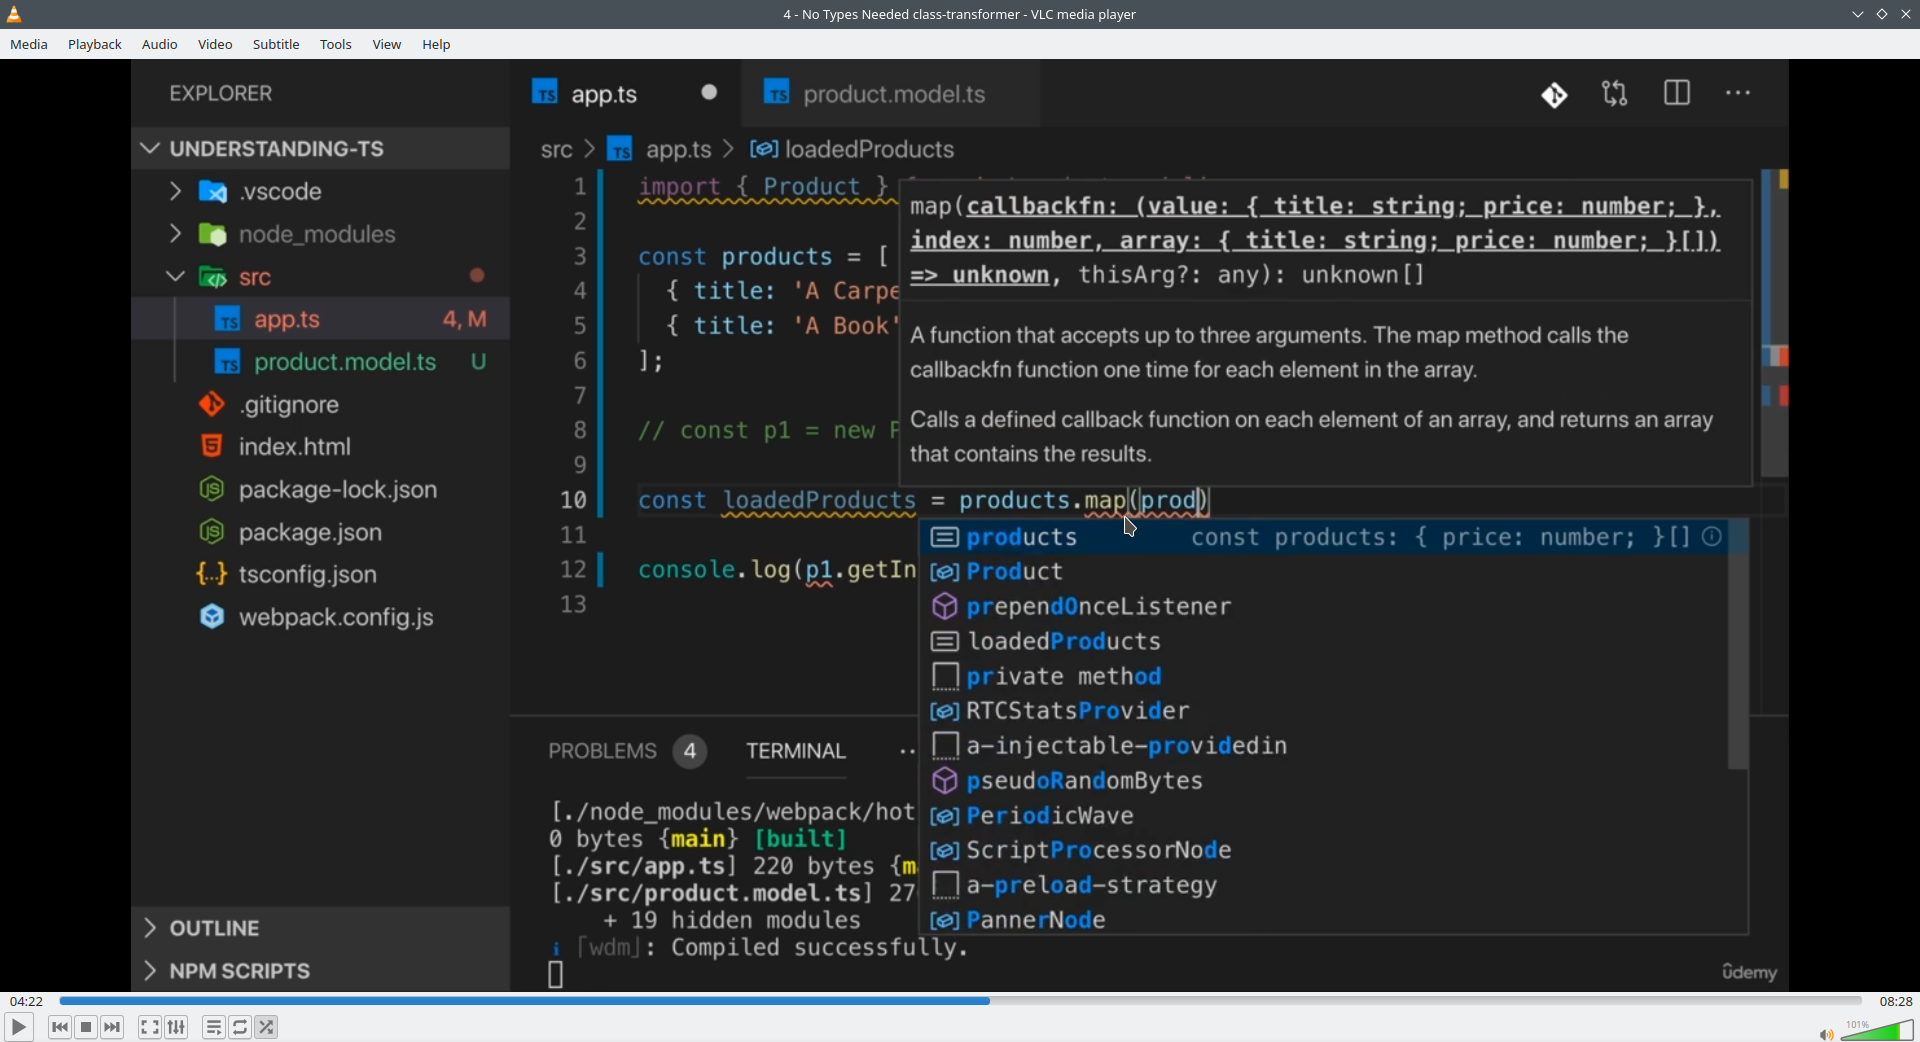This screenshot has height=1042, width=1920.
Task: Click the TS icon on product.model.ts tab
Action: [777, 93]
